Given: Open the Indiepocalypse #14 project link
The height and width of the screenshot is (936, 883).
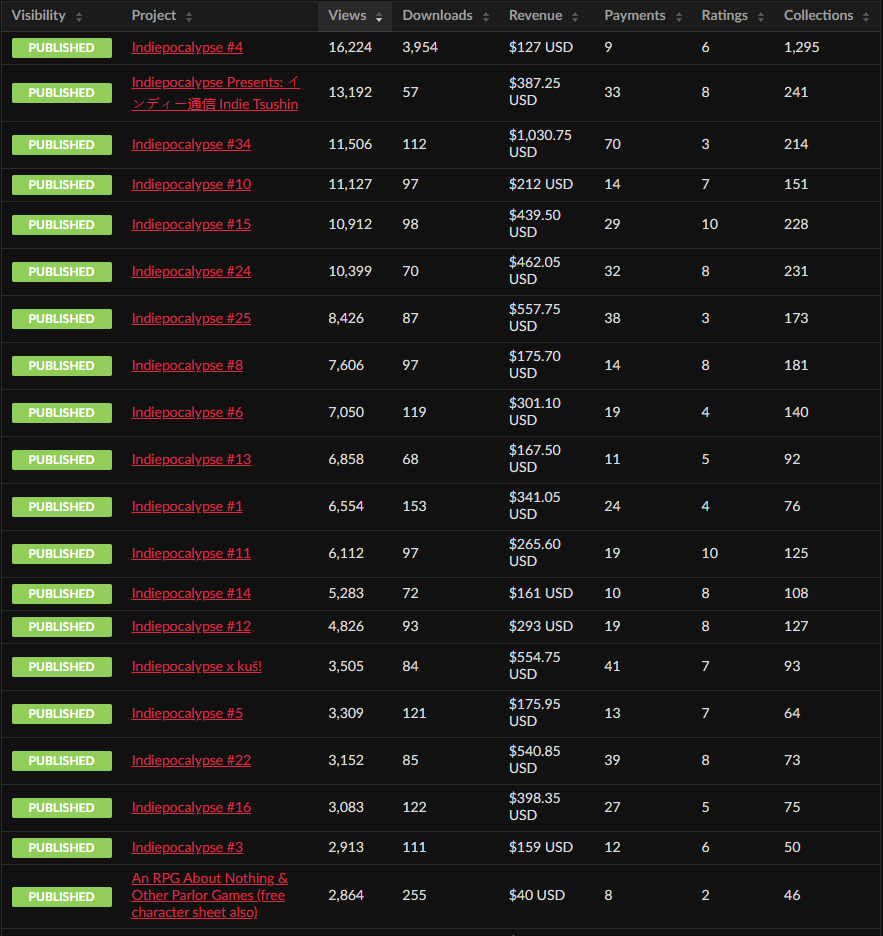Looking at the screenshot, I should pos(191,593).
